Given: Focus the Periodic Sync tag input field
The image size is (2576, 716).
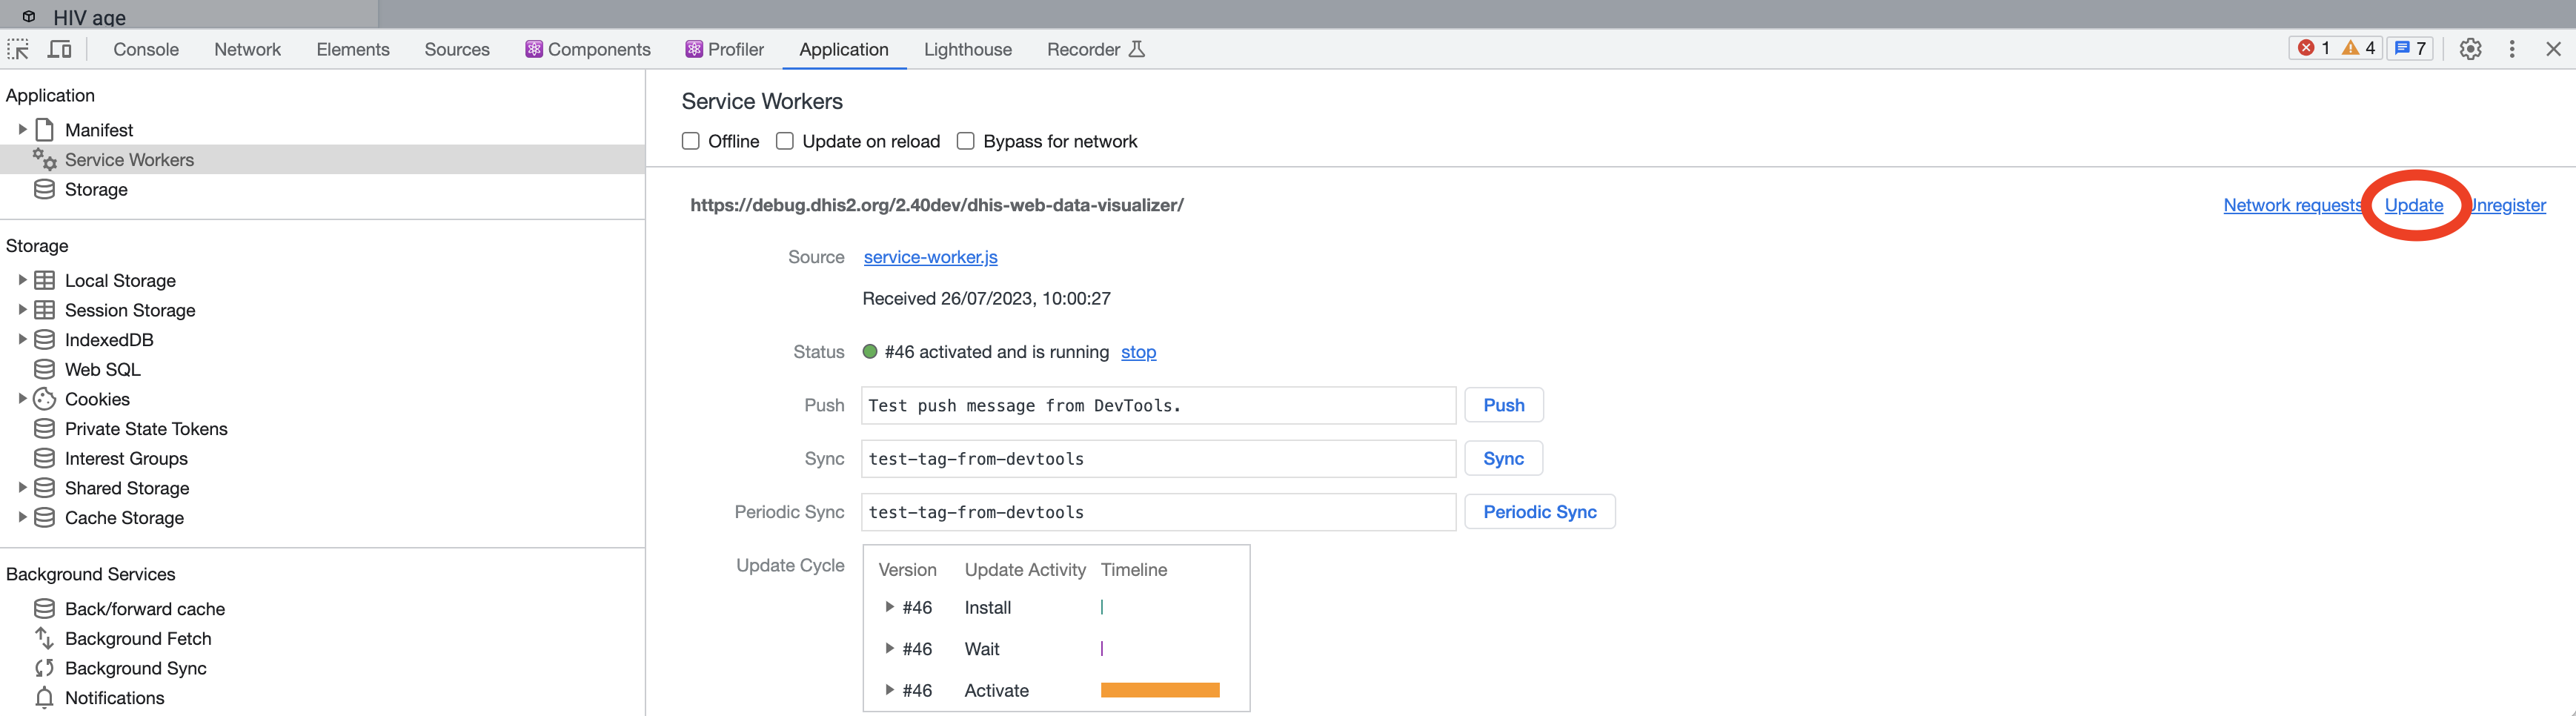Looking at the screenshot, I should pos(1159,512).
